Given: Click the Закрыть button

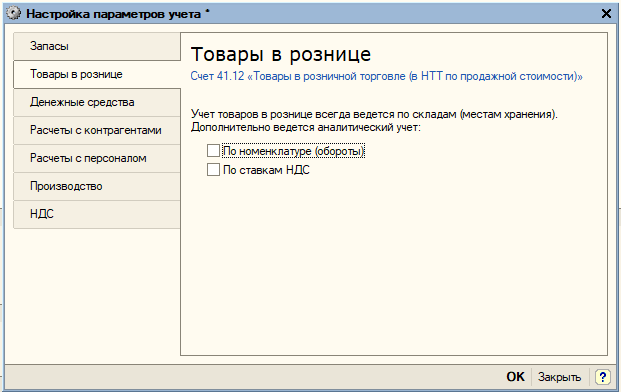Looking at the screenshot, I should 559,377.
